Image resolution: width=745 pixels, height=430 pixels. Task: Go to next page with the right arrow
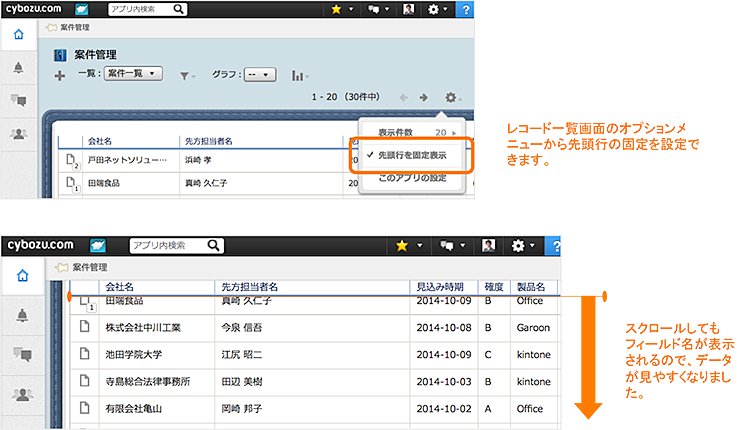coord(423,98)
